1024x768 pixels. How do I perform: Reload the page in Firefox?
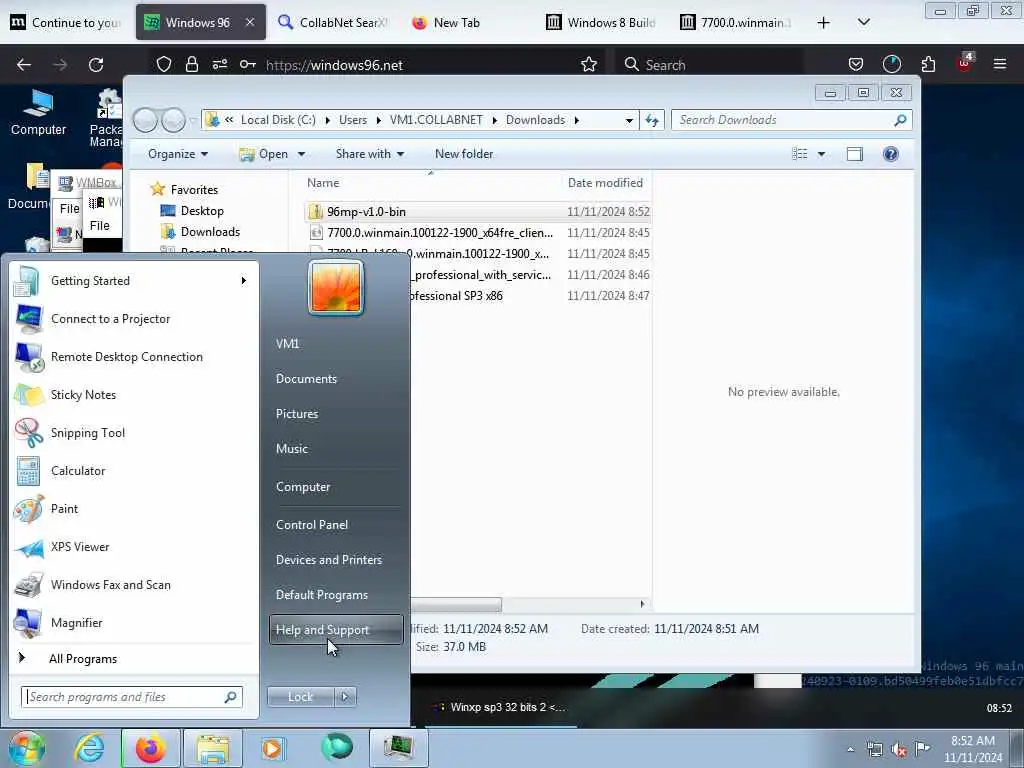(96, 65)
